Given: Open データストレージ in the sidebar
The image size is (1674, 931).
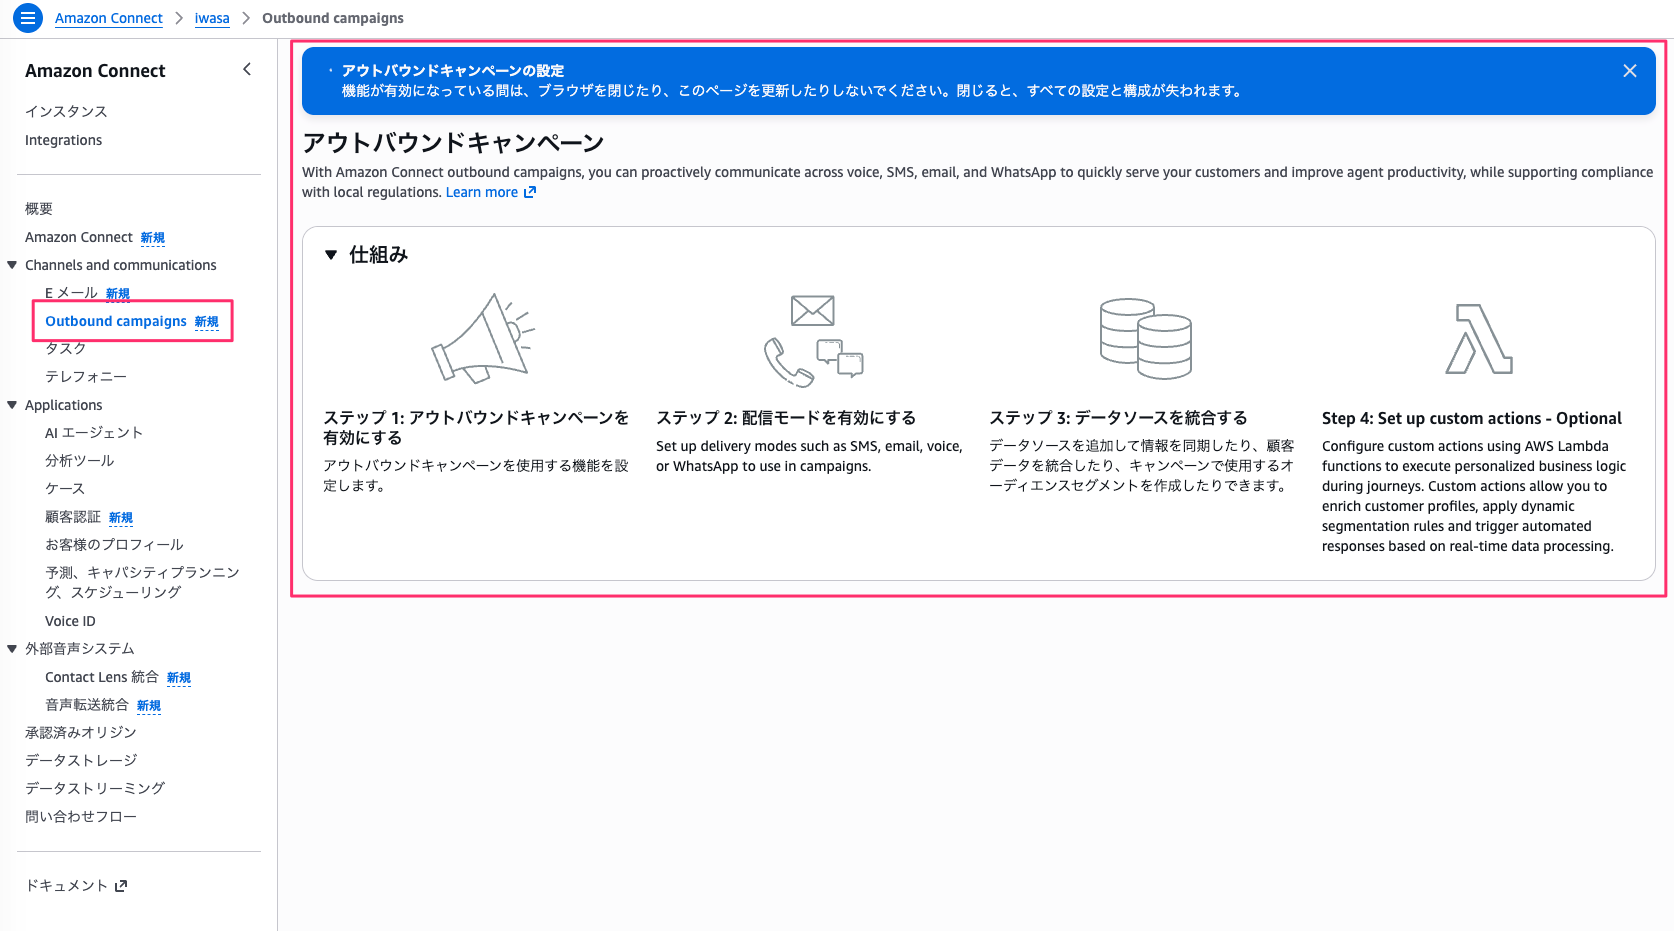Looking at the screenshot, I should click(x=81, y=760).
